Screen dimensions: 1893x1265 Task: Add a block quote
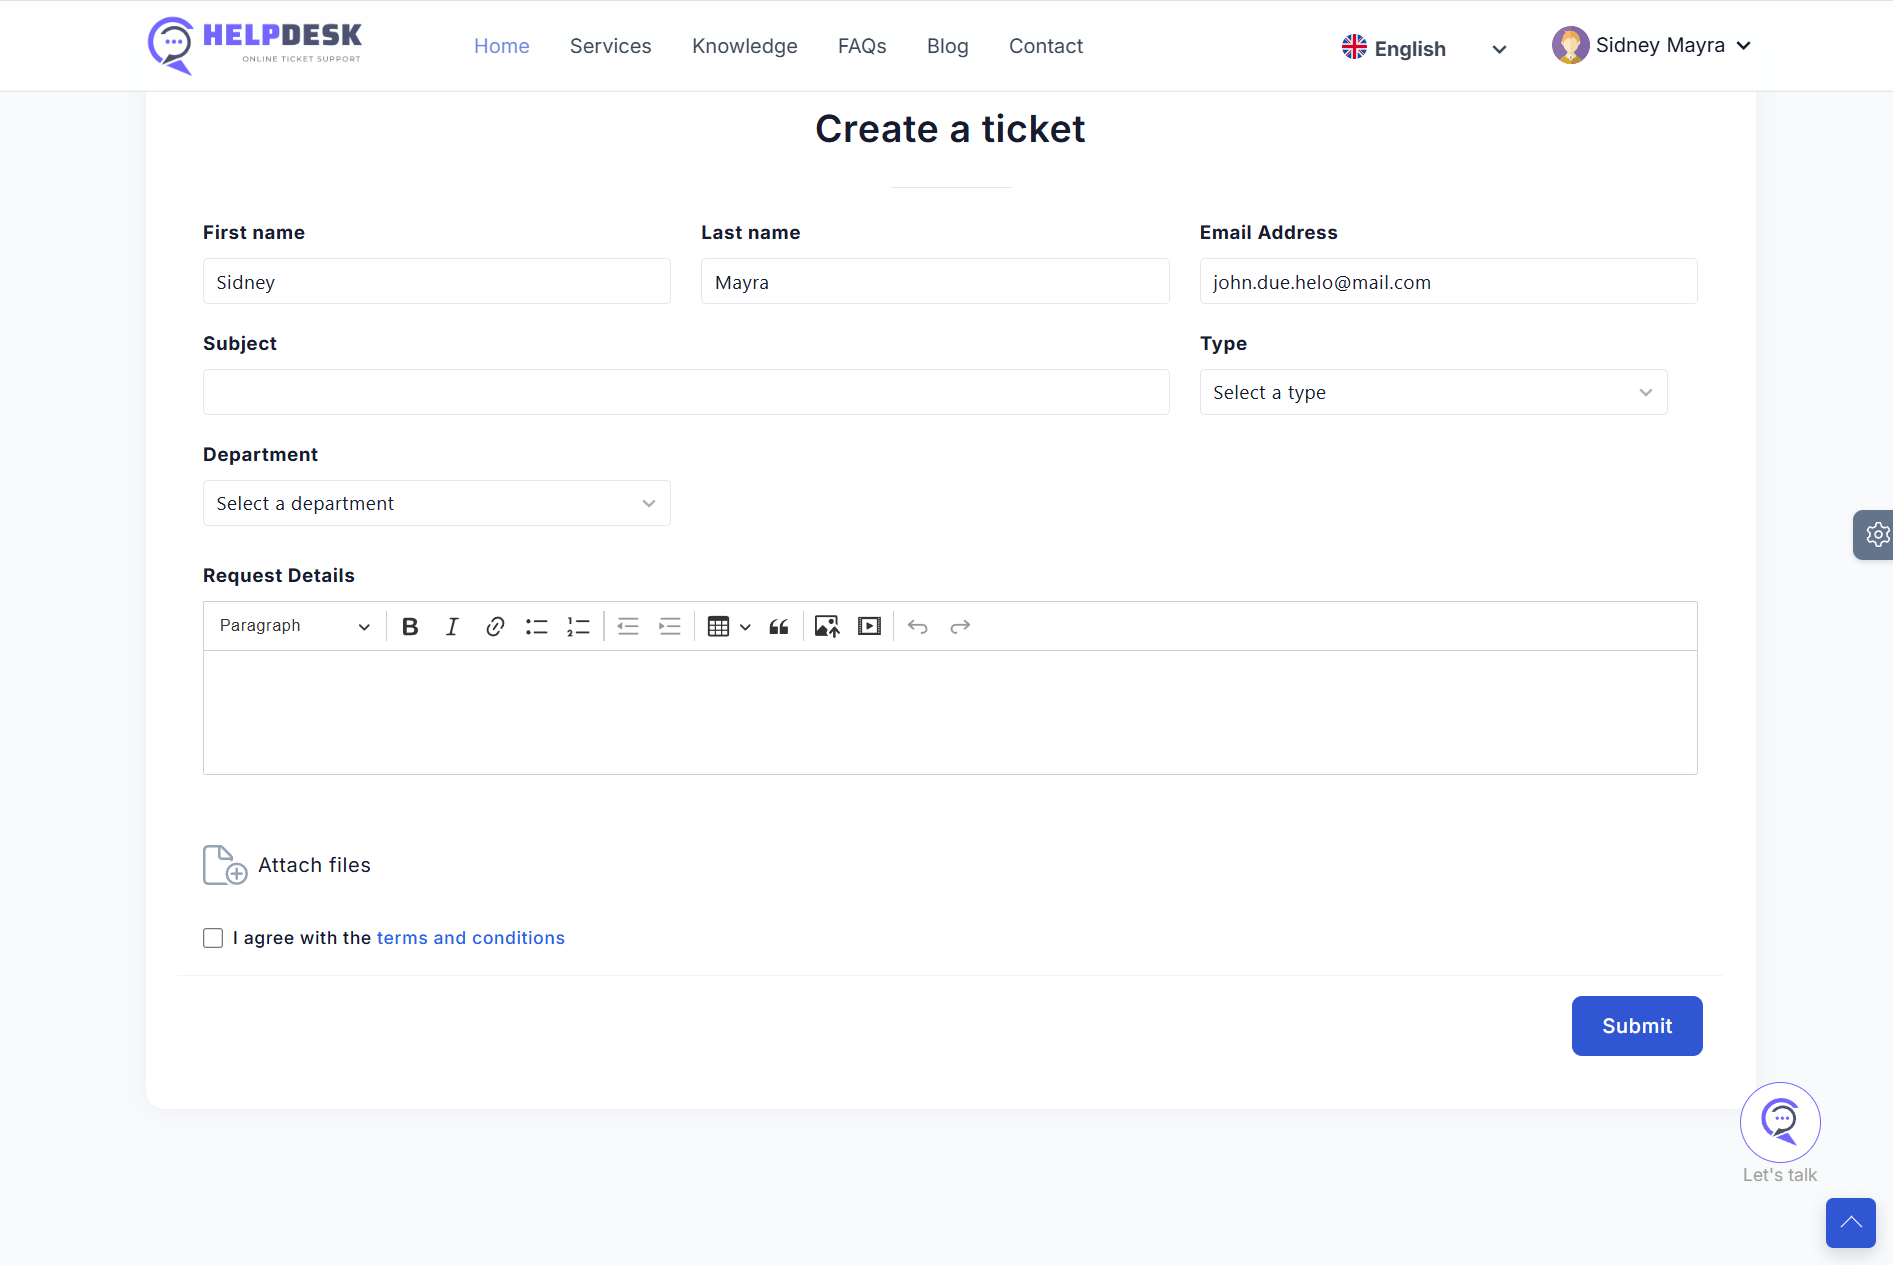pos(779,627)
